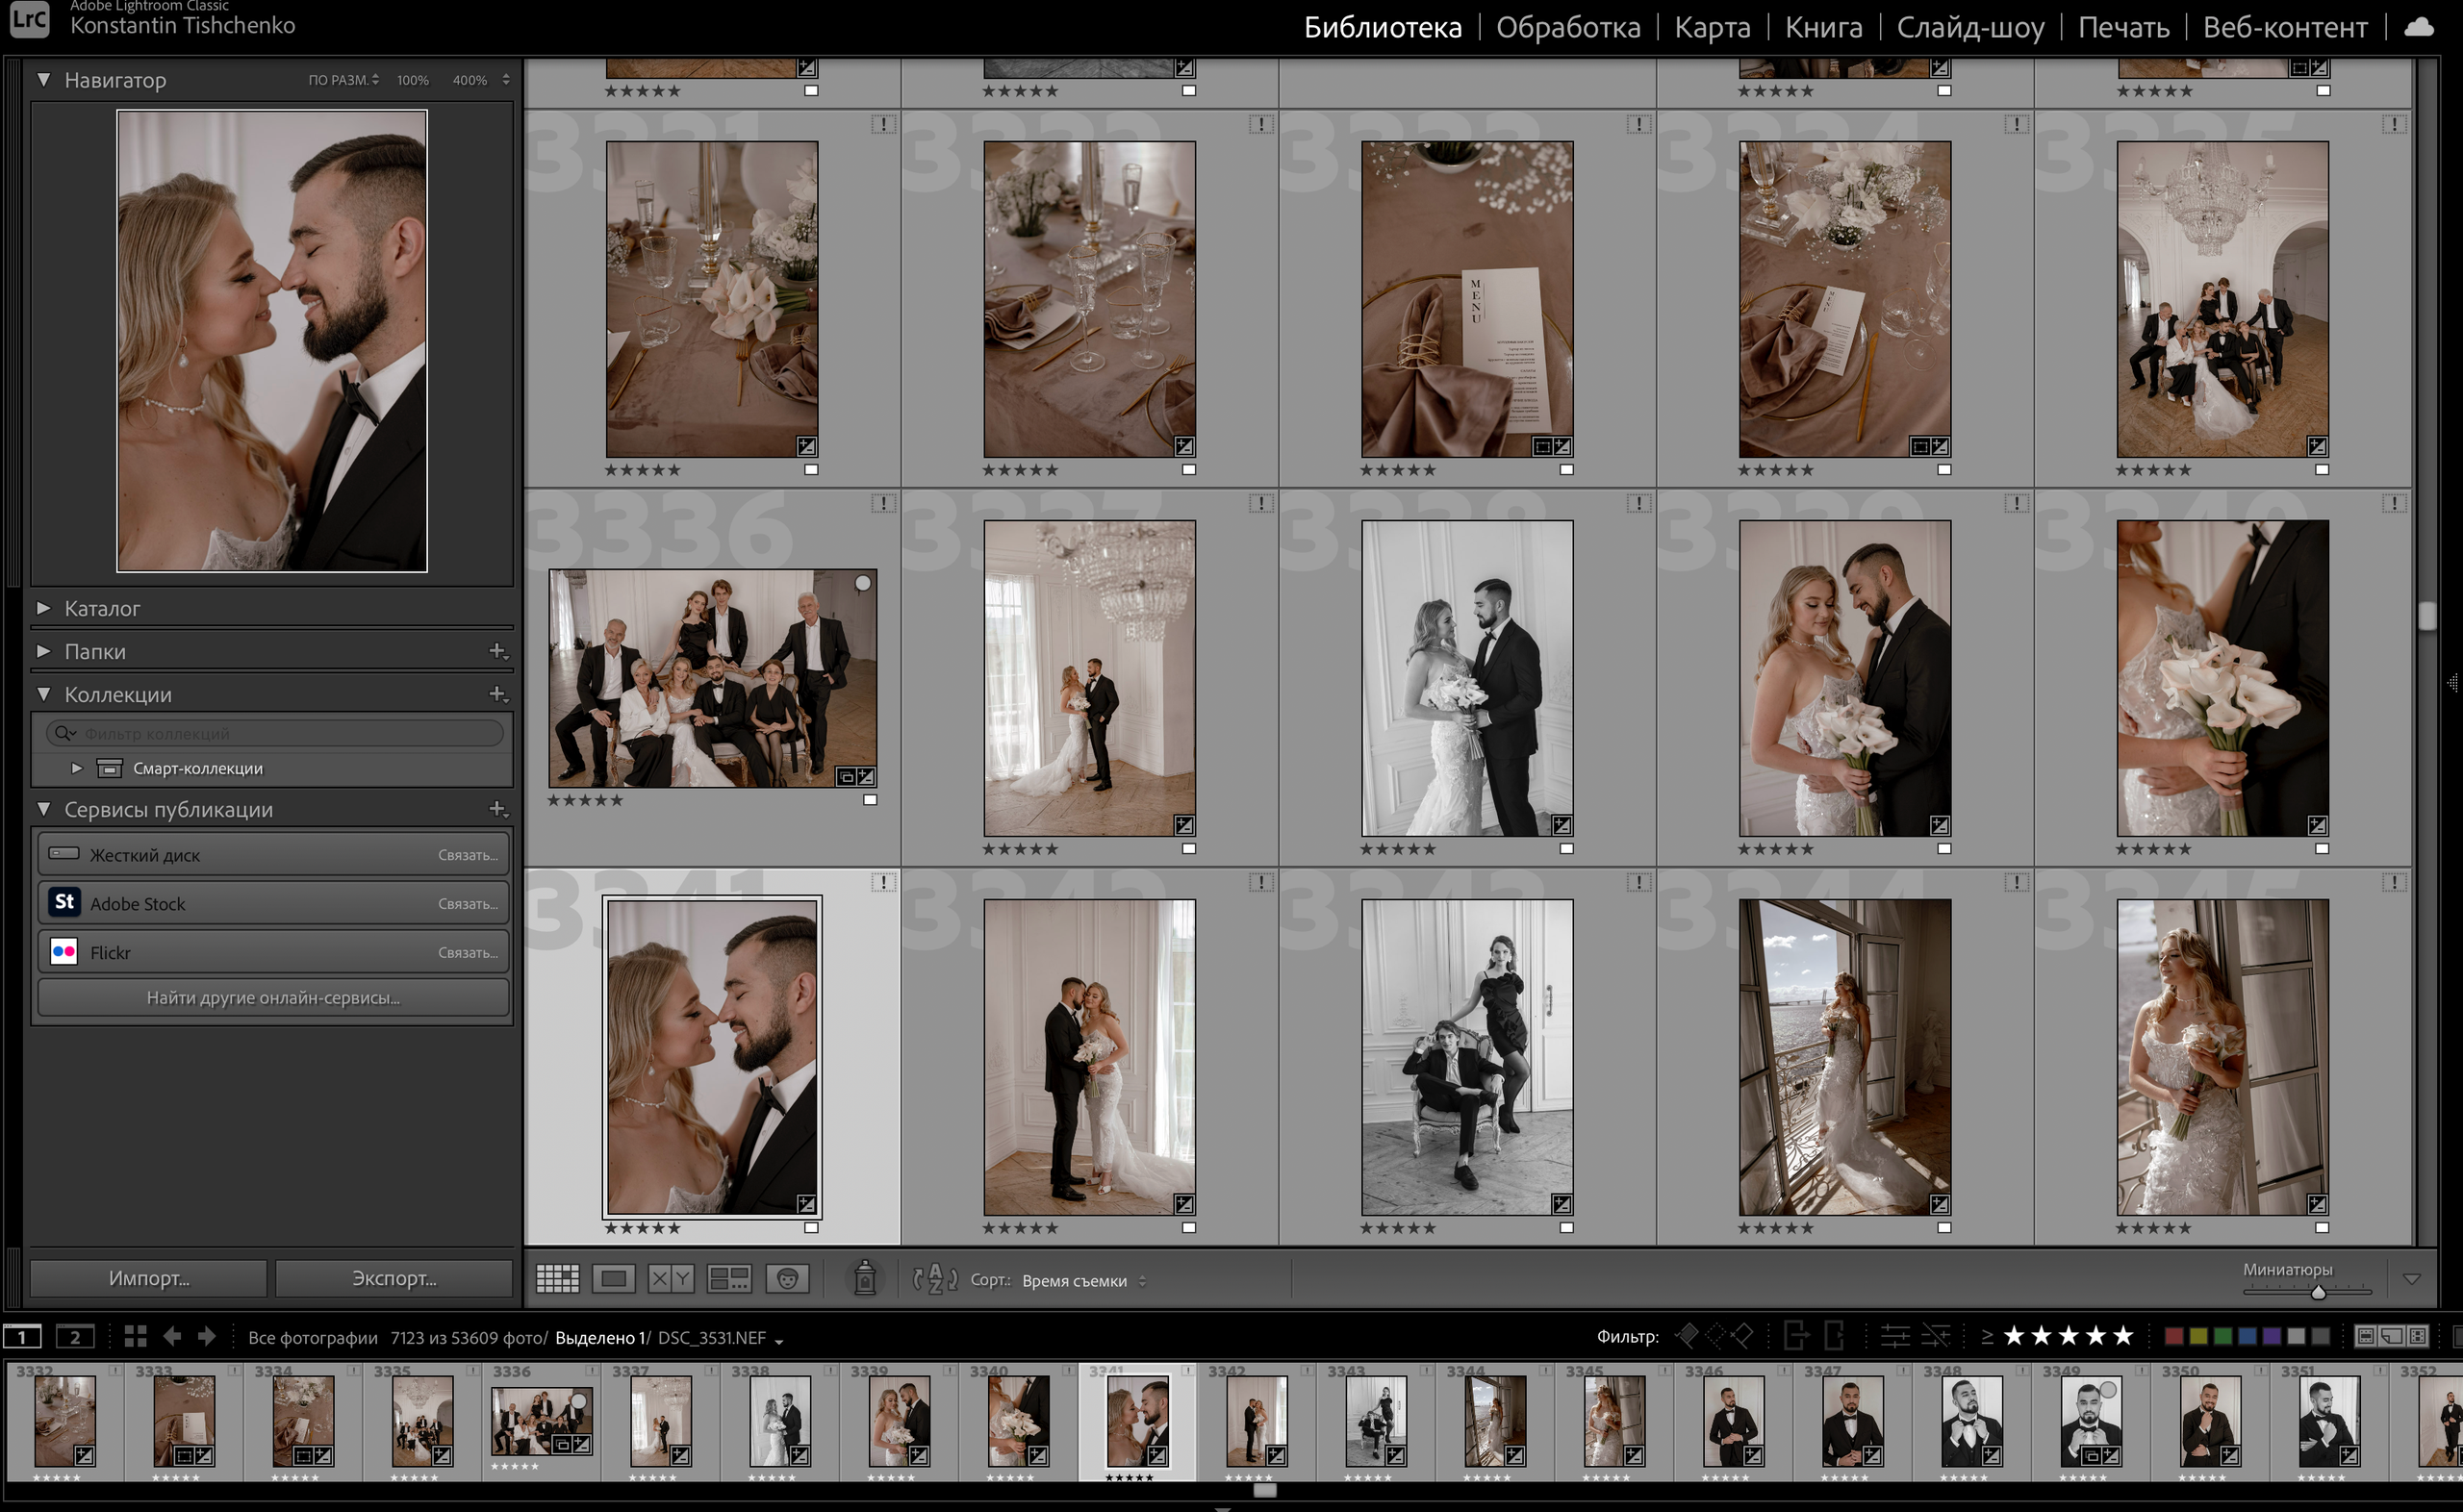Open People face view
2463x1512 pixels.
[787, 1278]
